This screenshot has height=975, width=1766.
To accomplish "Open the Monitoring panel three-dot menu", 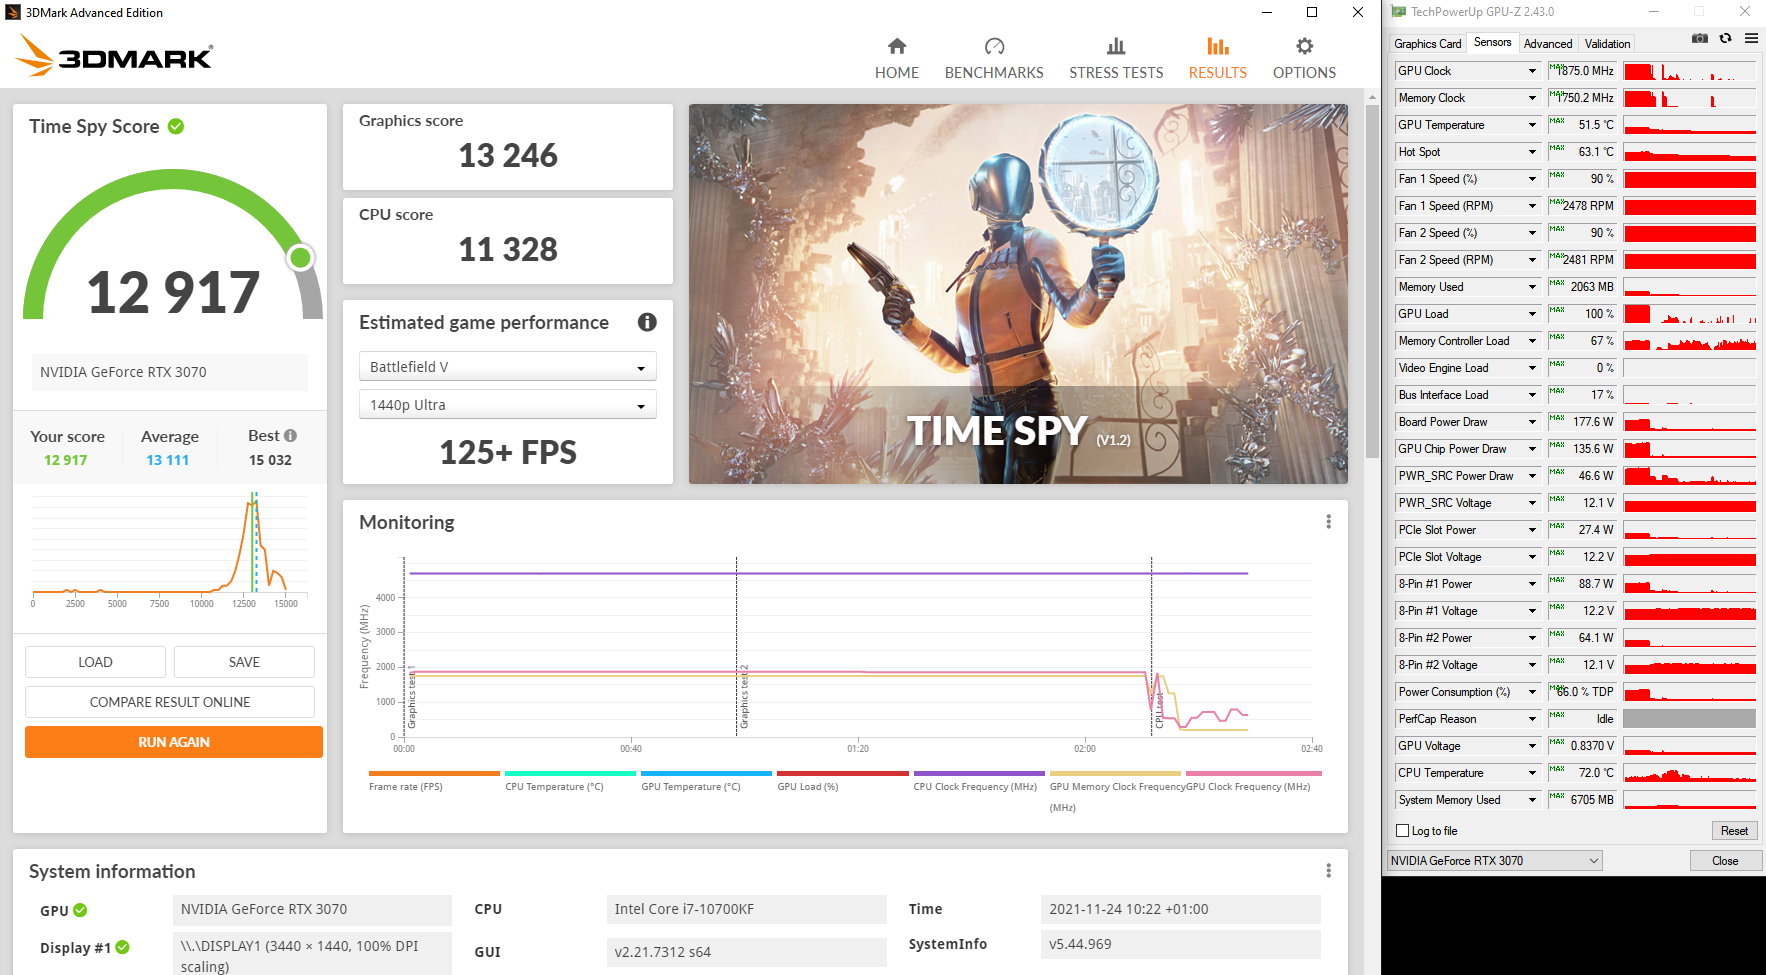I will 1328,522.
